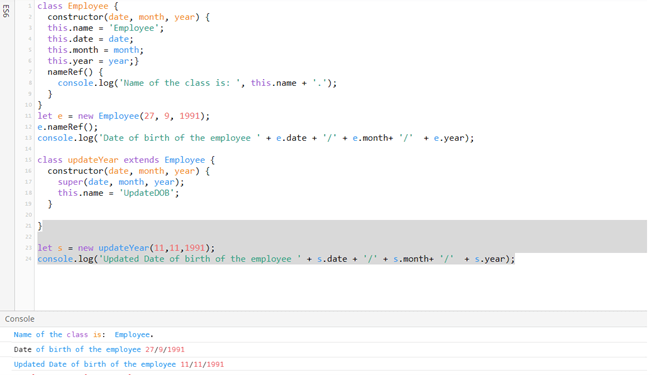This screenshot has width=652, height=375.
Task: Click line 'this.year = year;}'
Action: tap(93, 61)
